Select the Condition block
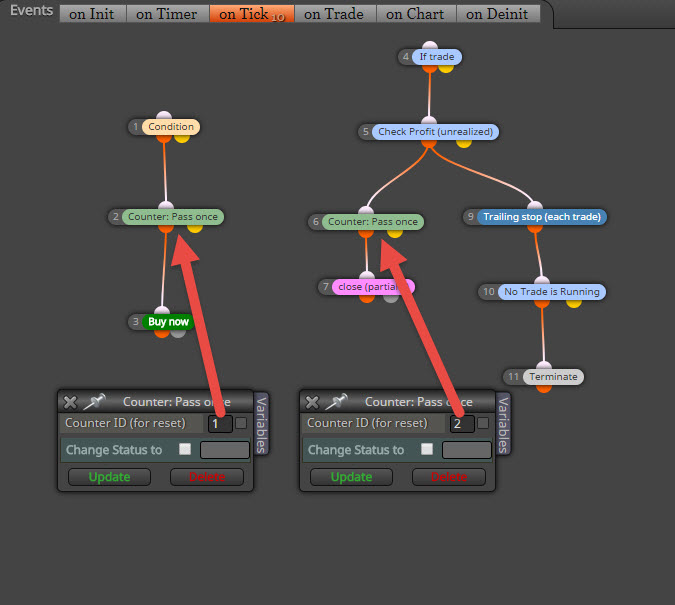The width and height of the screenshot is (675, 605). (171, 127)
